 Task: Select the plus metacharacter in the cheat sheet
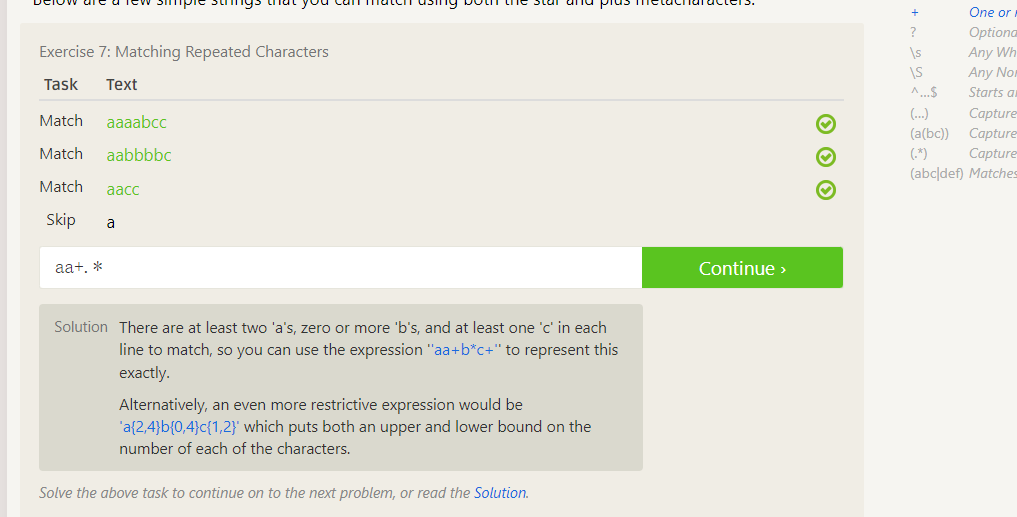click(x=914, y=13)
